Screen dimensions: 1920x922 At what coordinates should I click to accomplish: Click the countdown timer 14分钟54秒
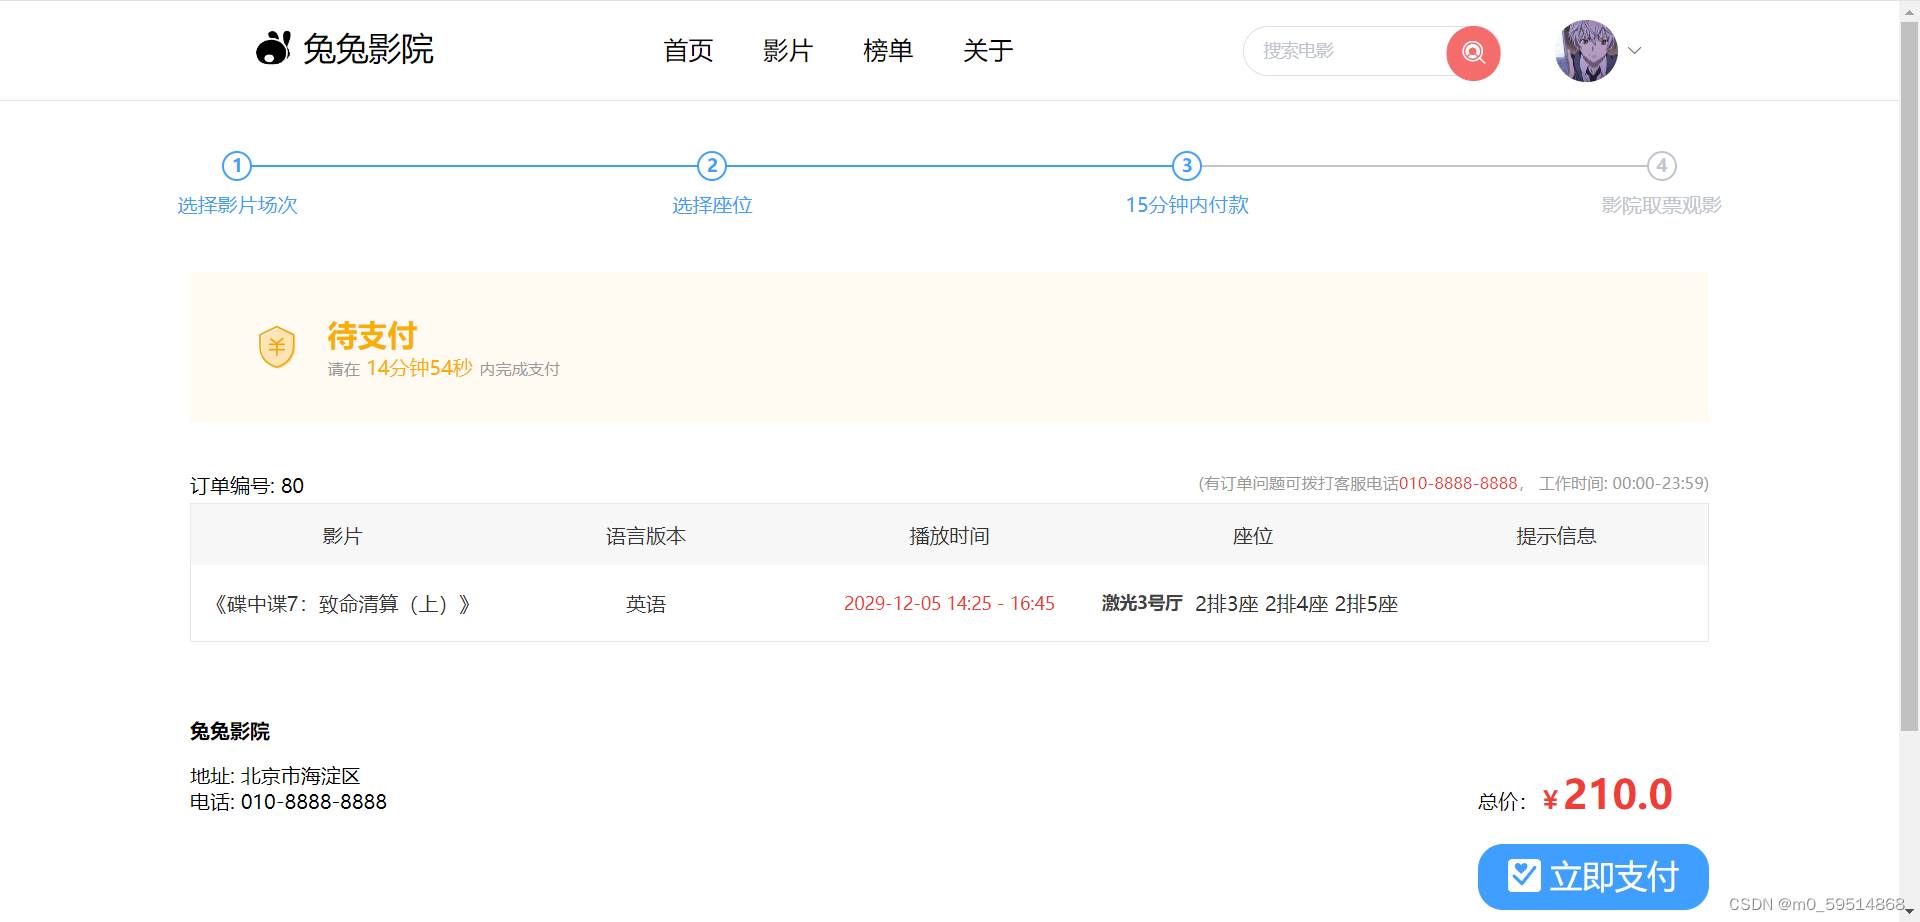coord(420,368)
